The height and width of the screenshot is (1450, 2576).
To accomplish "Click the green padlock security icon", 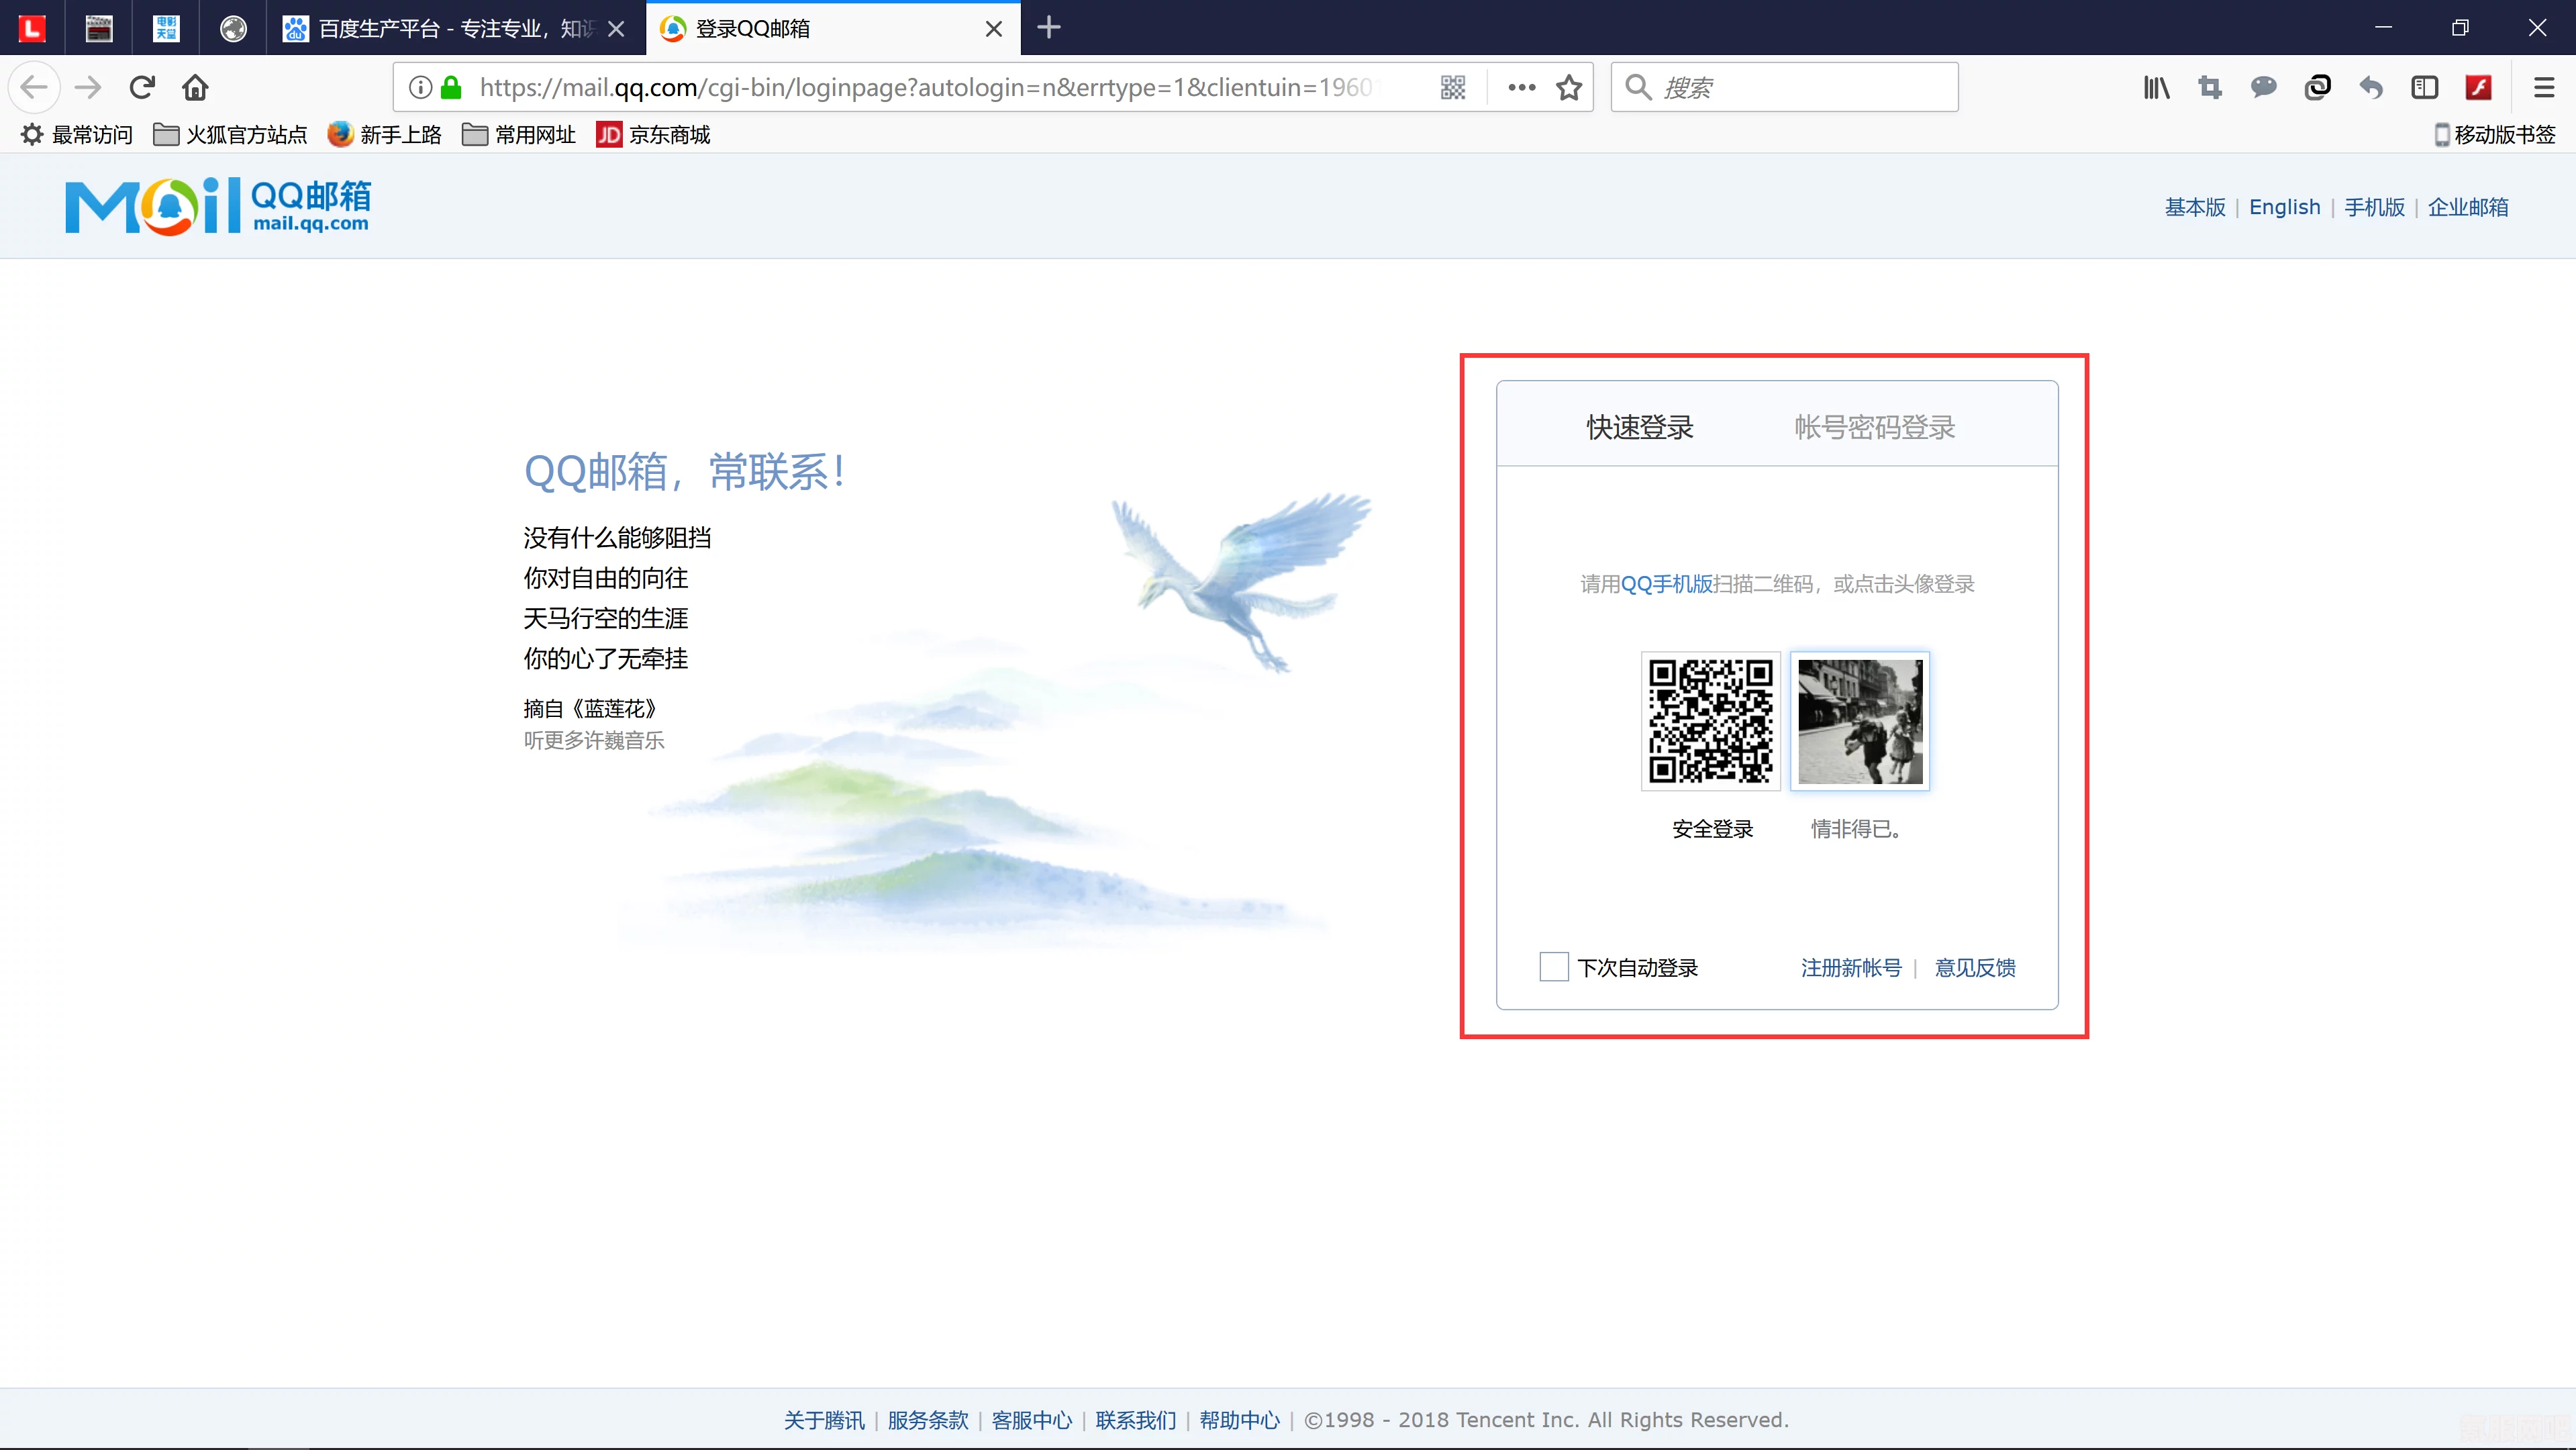I will [x=451, y=88].
